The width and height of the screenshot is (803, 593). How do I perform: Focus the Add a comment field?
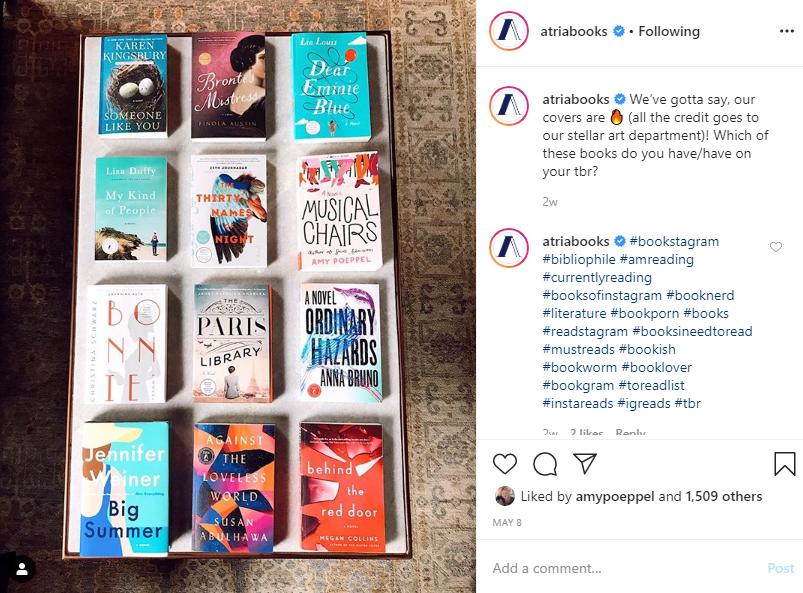pyautogui.click(x=625, y=568)
